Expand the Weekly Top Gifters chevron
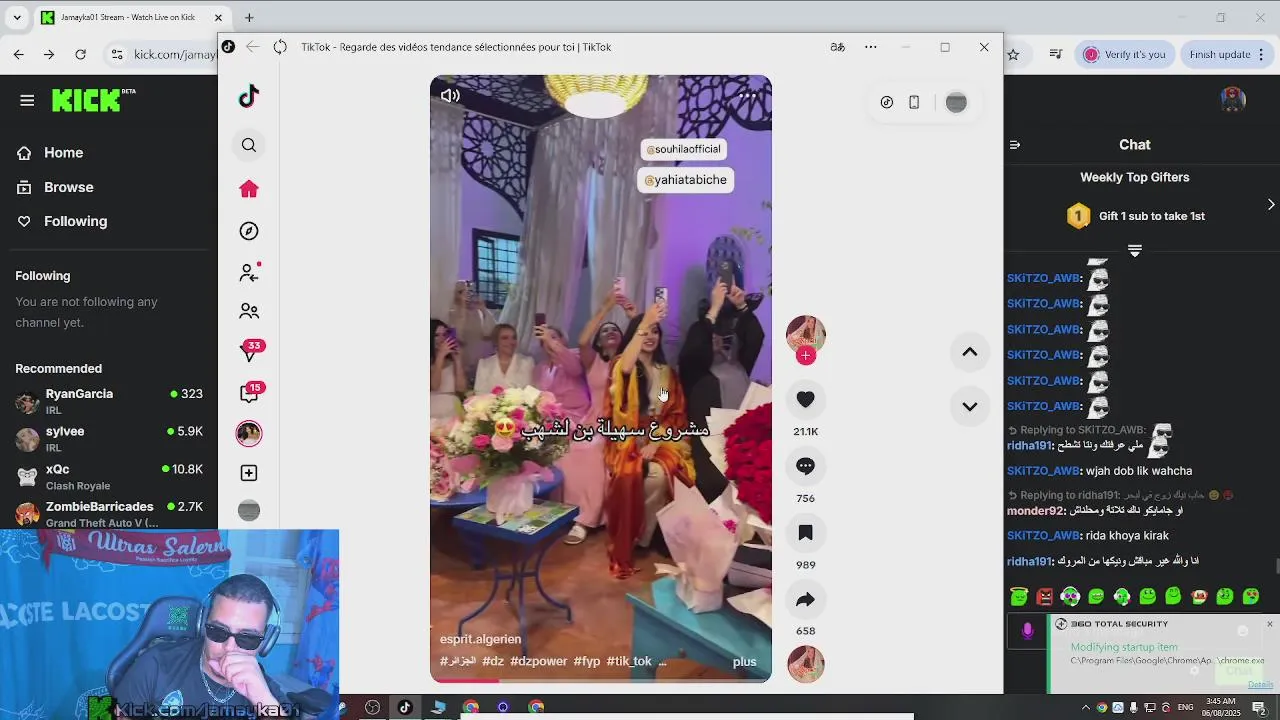 pos(1271,204)
